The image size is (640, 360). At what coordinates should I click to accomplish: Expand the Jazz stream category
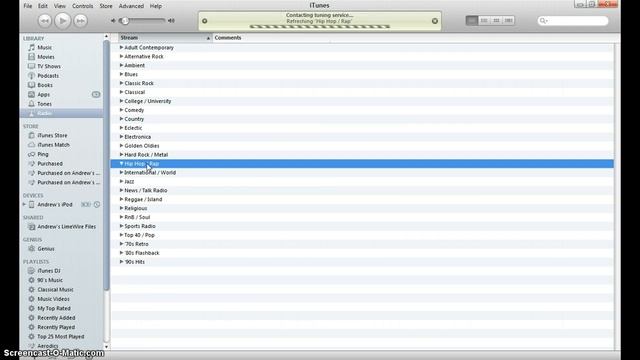click(121, 181)
